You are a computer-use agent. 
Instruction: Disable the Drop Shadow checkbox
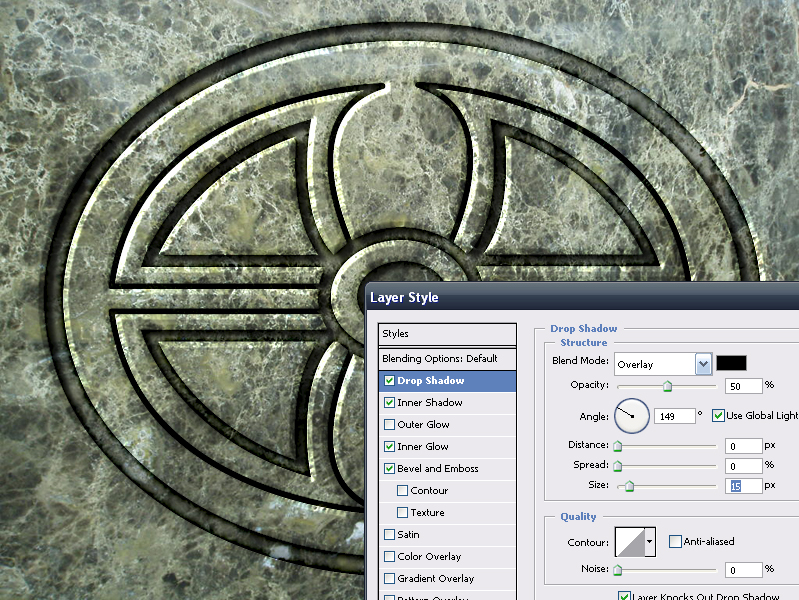coord(389,381)
